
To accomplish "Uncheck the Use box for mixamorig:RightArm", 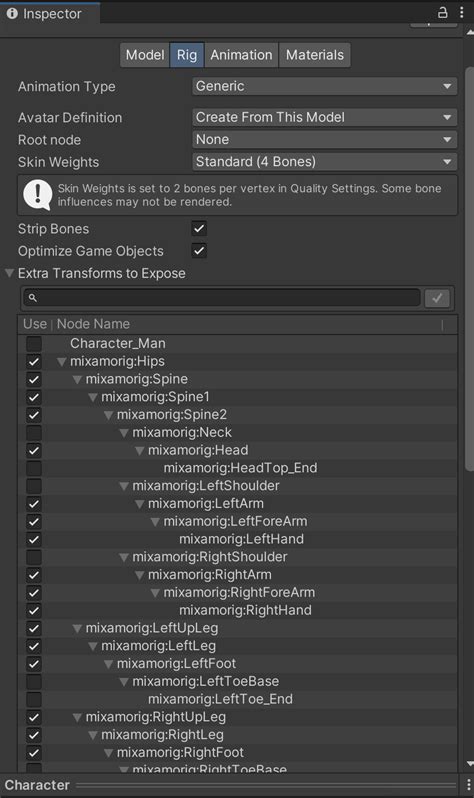I will (x=34, y=575).
